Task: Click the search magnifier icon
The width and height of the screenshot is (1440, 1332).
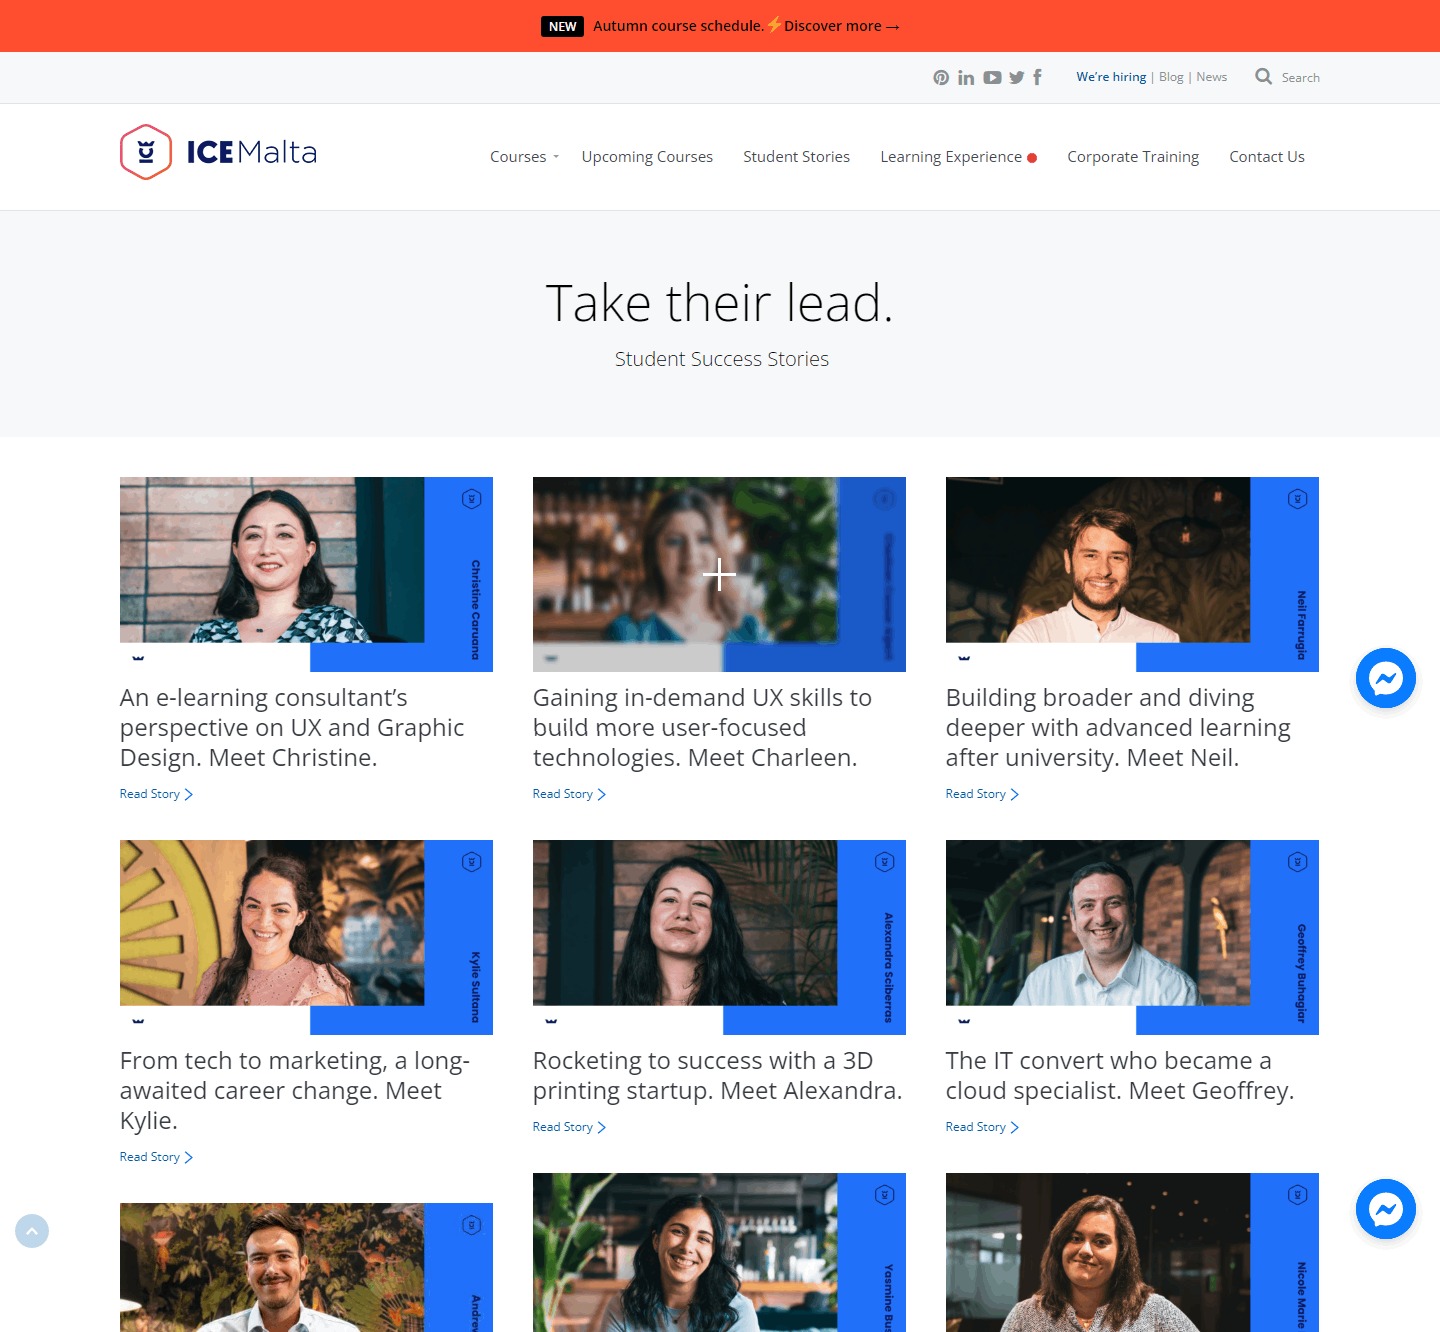Action: point(1264,77)
